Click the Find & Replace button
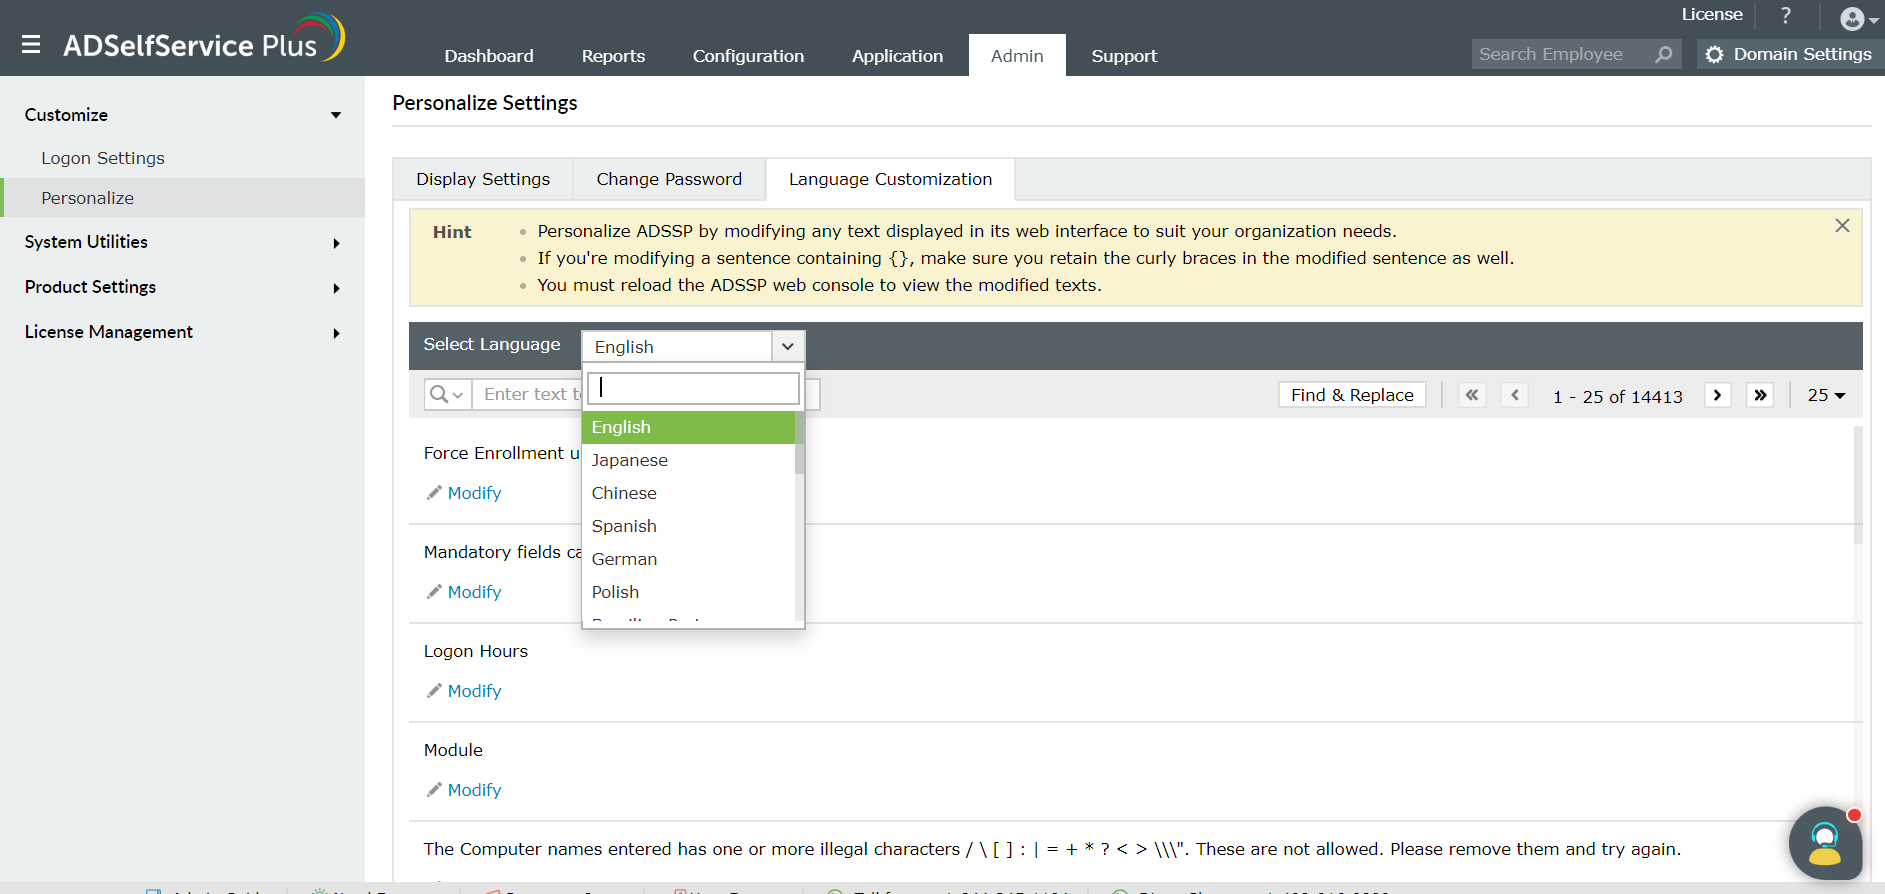This screenshot has height=894, width=1885. tap(1352, 395)
